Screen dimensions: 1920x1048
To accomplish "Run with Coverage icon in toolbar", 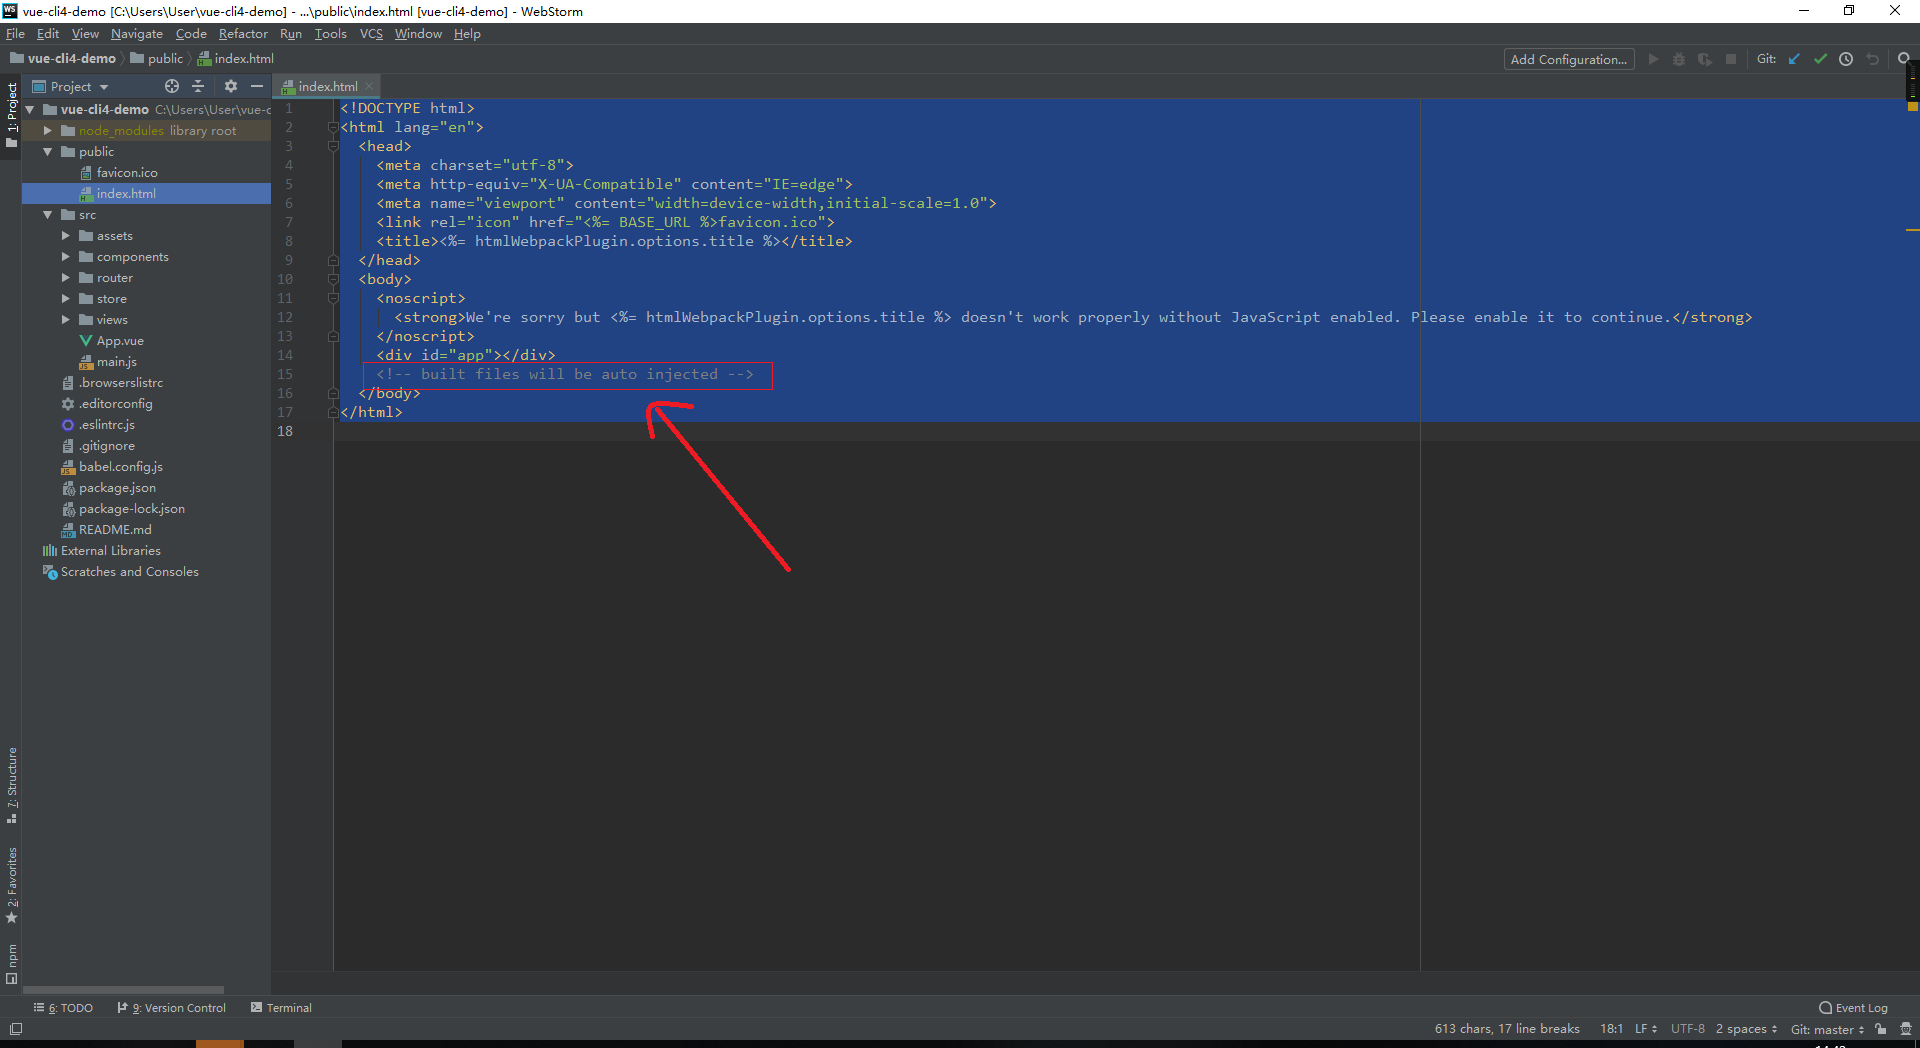I will coord(1705,59).
